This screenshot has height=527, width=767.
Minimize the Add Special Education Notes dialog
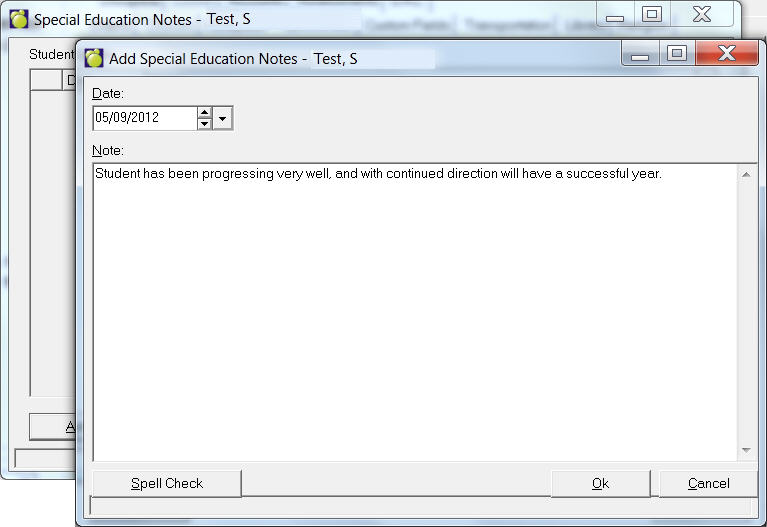pyautogui.click(x=640, y=53)
